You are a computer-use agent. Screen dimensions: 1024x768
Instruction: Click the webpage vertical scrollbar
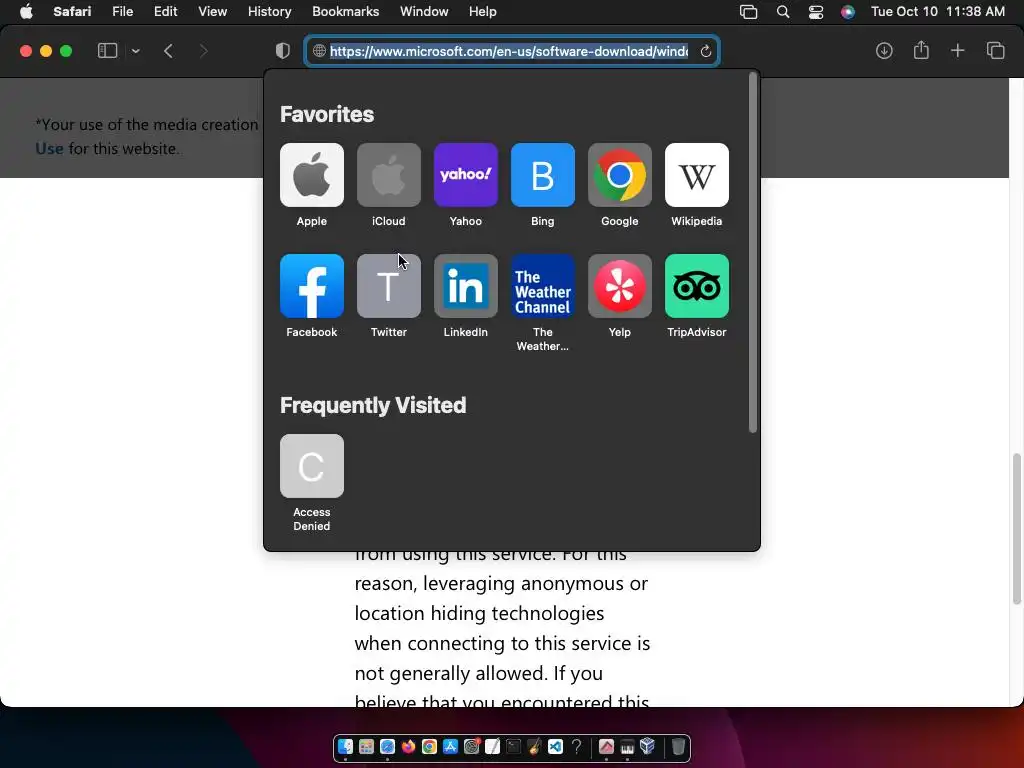[x=1016, y=529]
